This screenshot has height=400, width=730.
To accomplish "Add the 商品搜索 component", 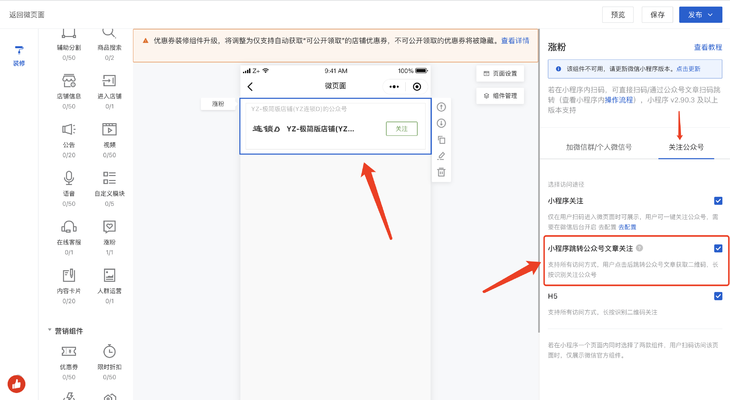I will [x=109, y=41].
